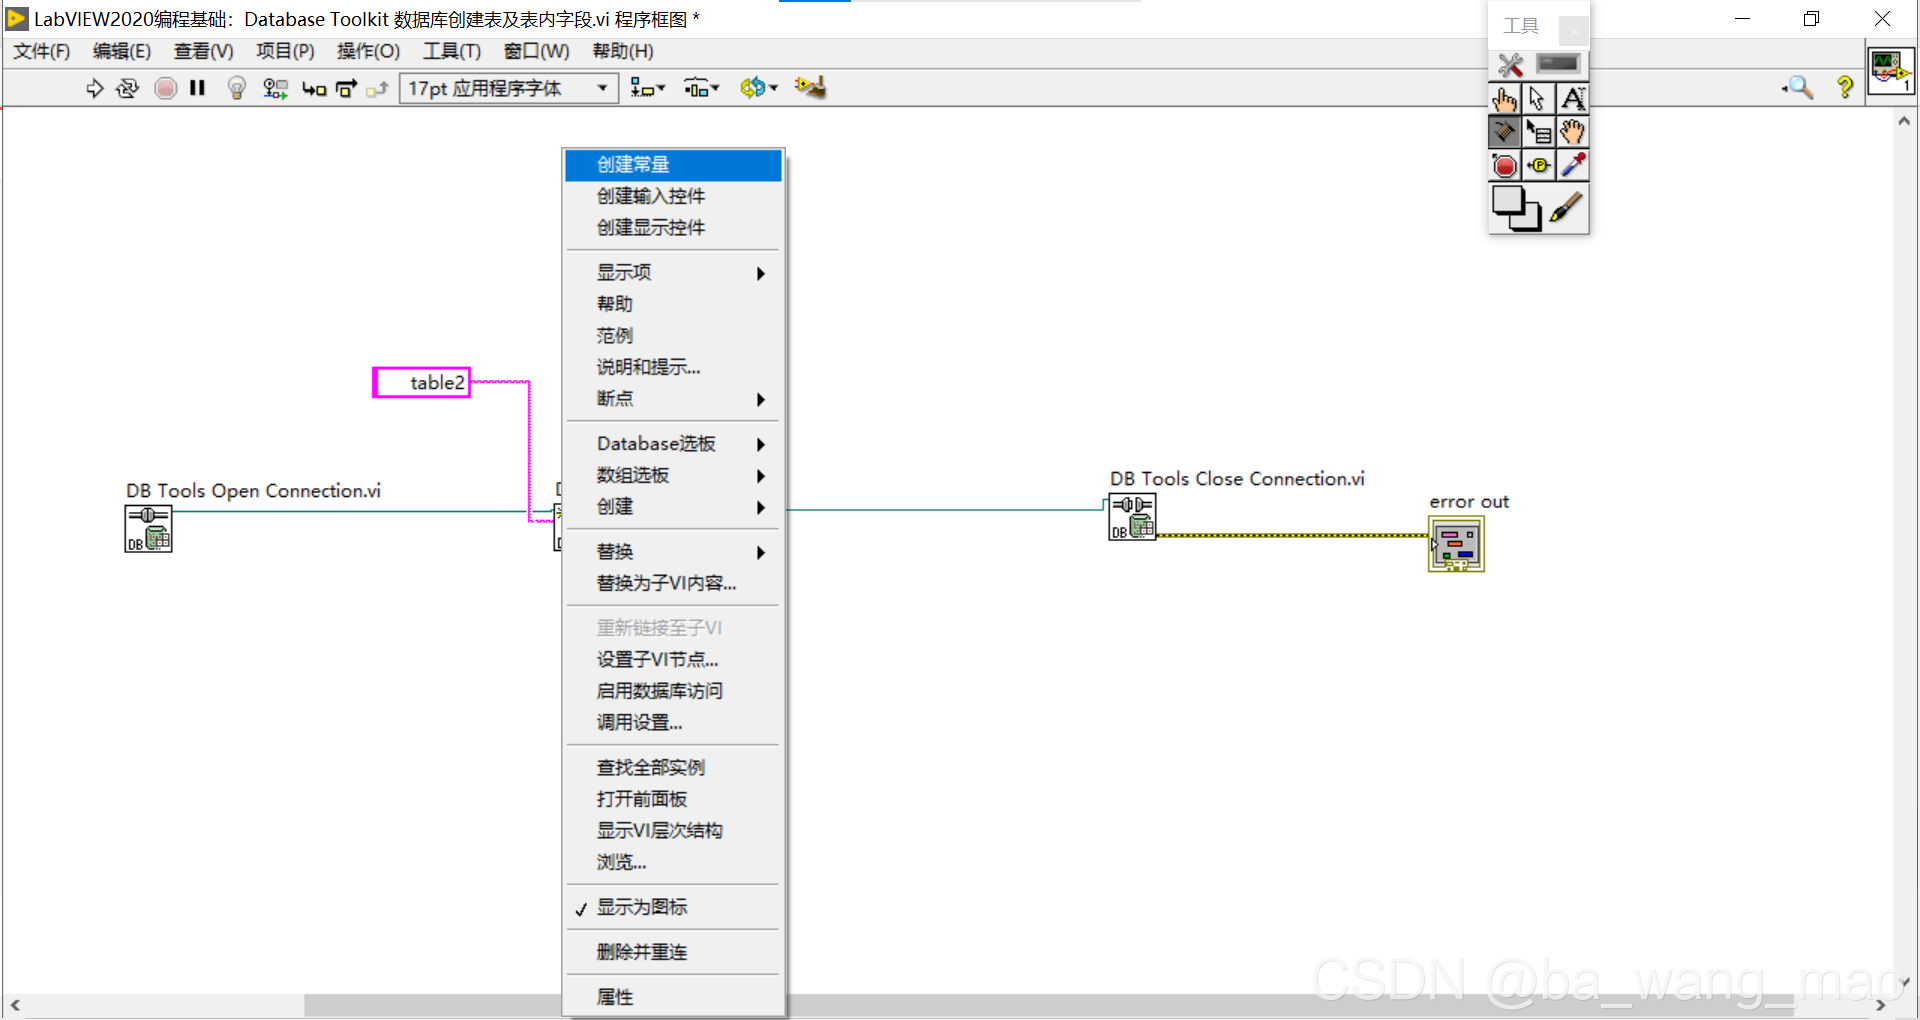Click 打开前面板 to open front panel
Viewport: 1920px width, 1020px height.
coord(642,798)
